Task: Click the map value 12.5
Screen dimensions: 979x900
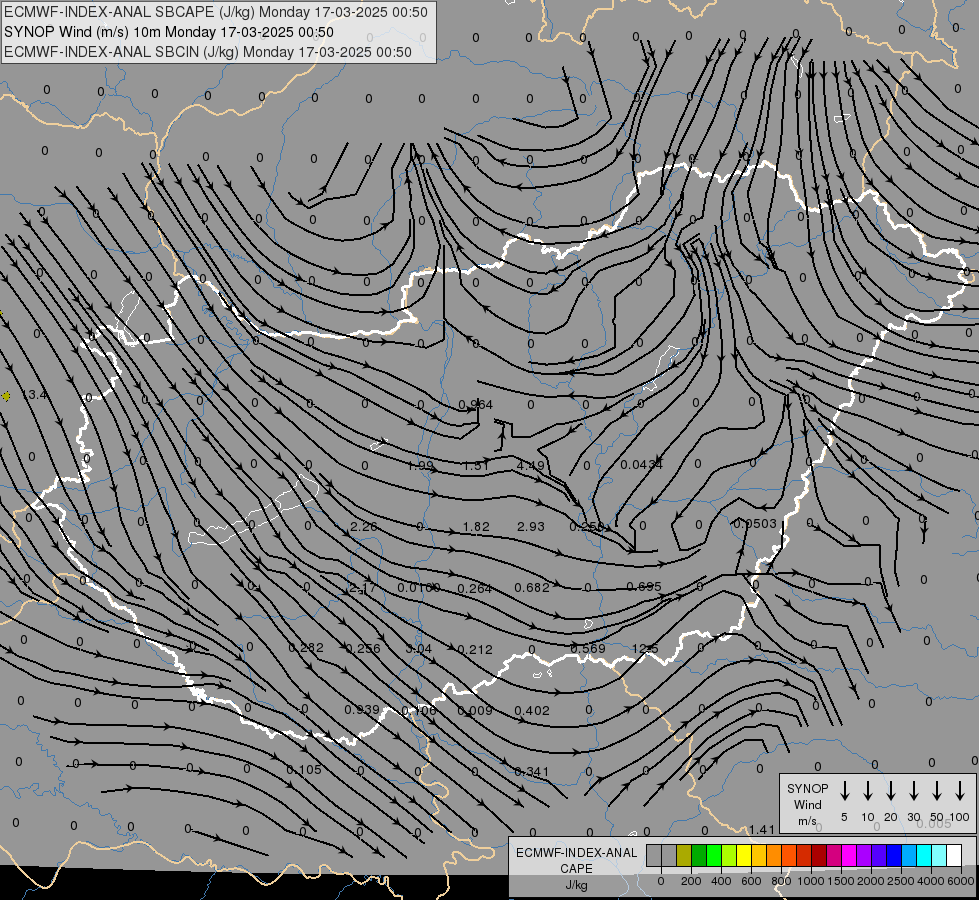Action: pos(645,648)
